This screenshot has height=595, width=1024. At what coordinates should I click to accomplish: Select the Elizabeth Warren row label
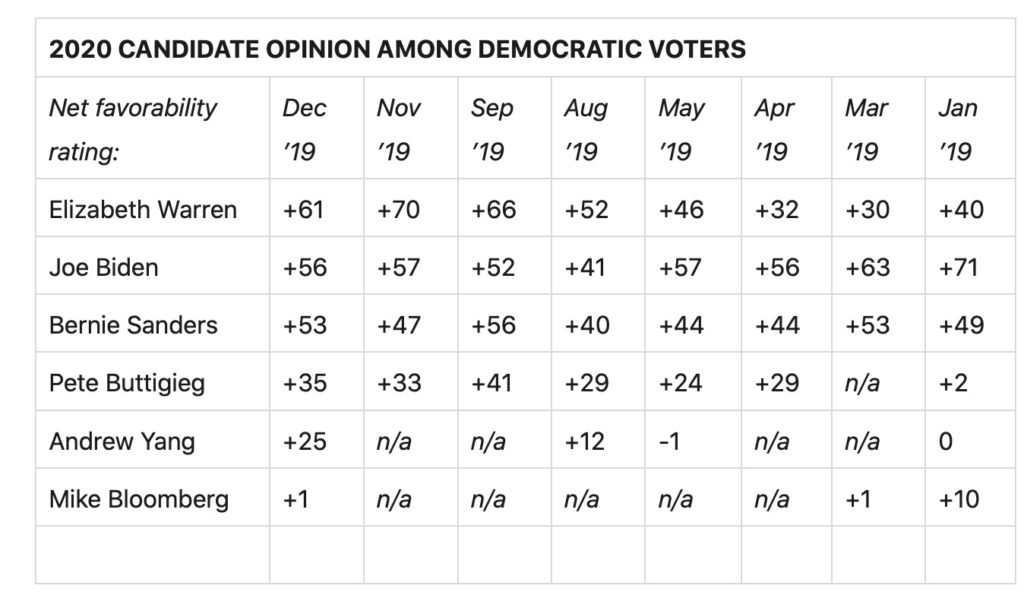[143, 209]
